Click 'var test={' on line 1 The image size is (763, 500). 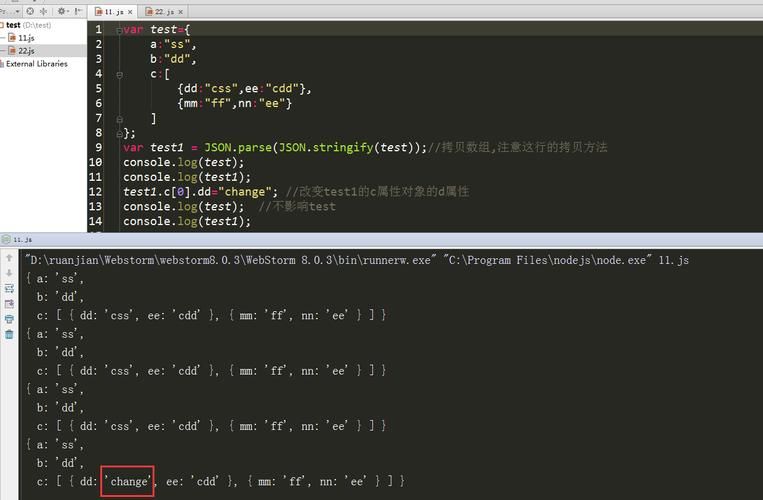[157, 30]
